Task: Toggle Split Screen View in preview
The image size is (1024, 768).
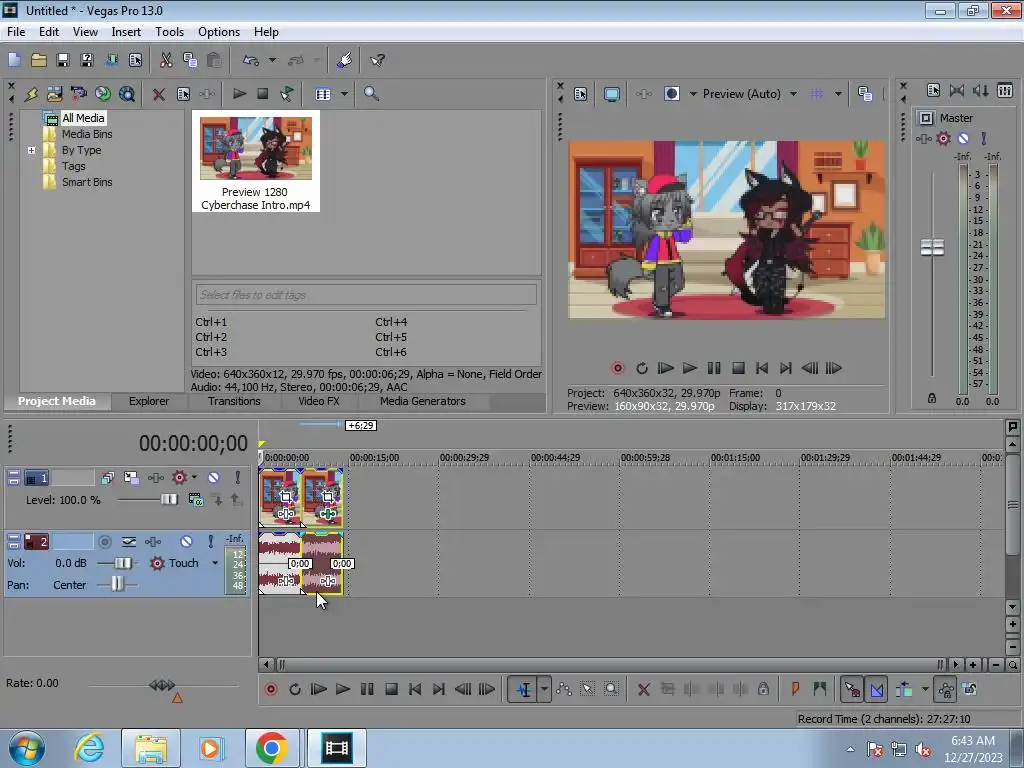Action: (671, 94)
